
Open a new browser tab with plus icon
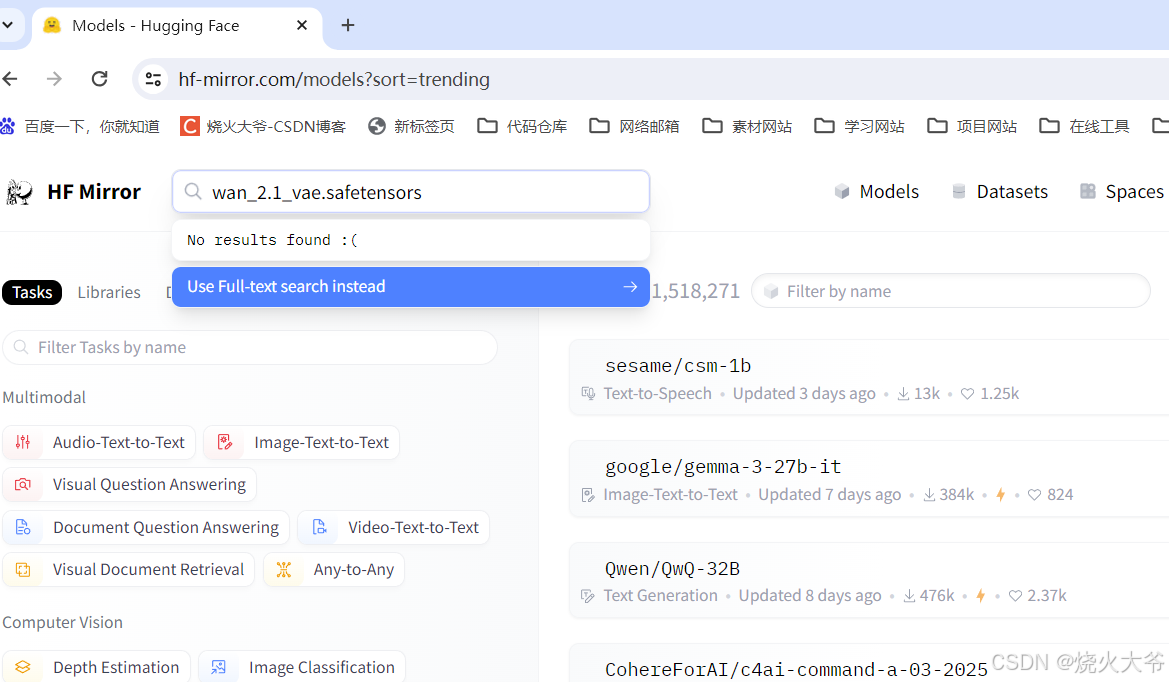click(x=347, y=25)
